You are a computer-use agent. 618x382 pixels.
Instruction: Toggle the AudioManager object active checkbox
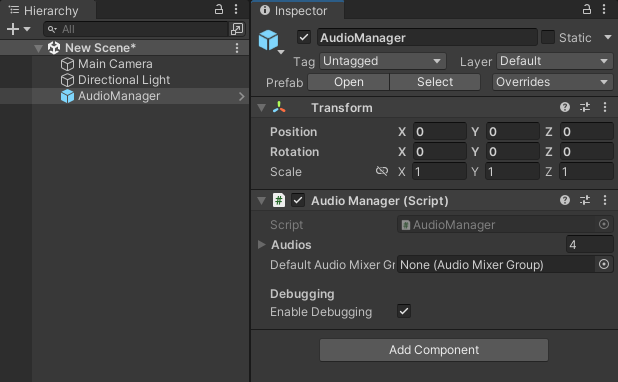click(x=303, y=37)
